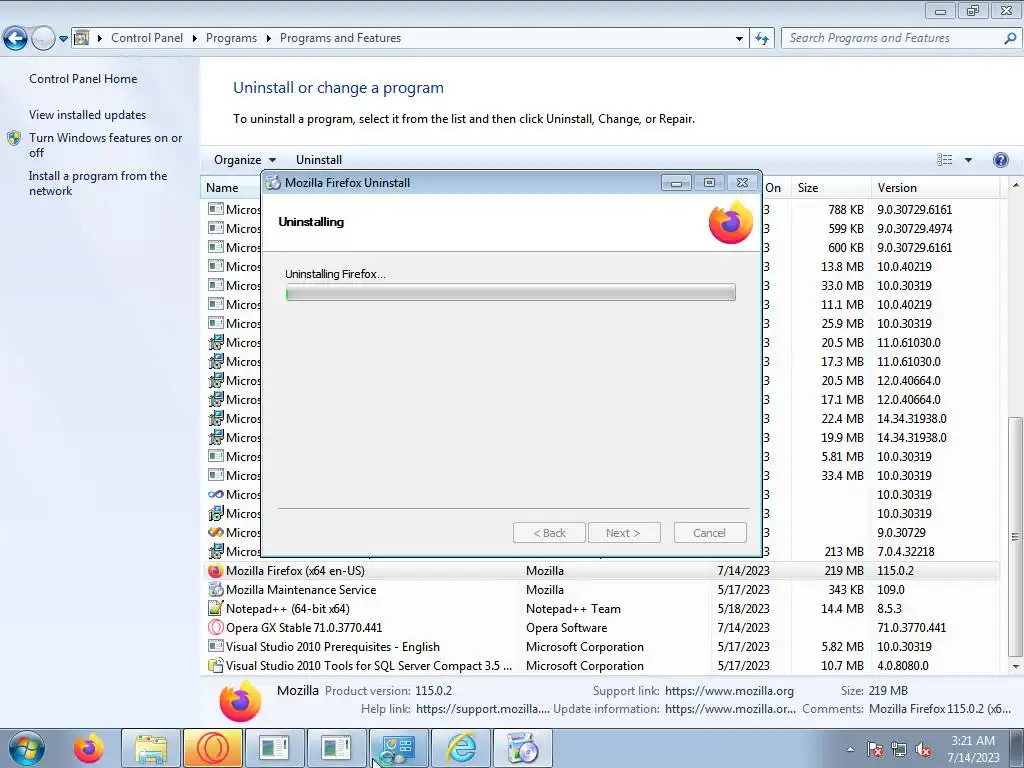1024x768 pixels.
Task: Click Firefox icon in Mozilla Firefox row
Action: pyautogui.click(x=216, y=571)
